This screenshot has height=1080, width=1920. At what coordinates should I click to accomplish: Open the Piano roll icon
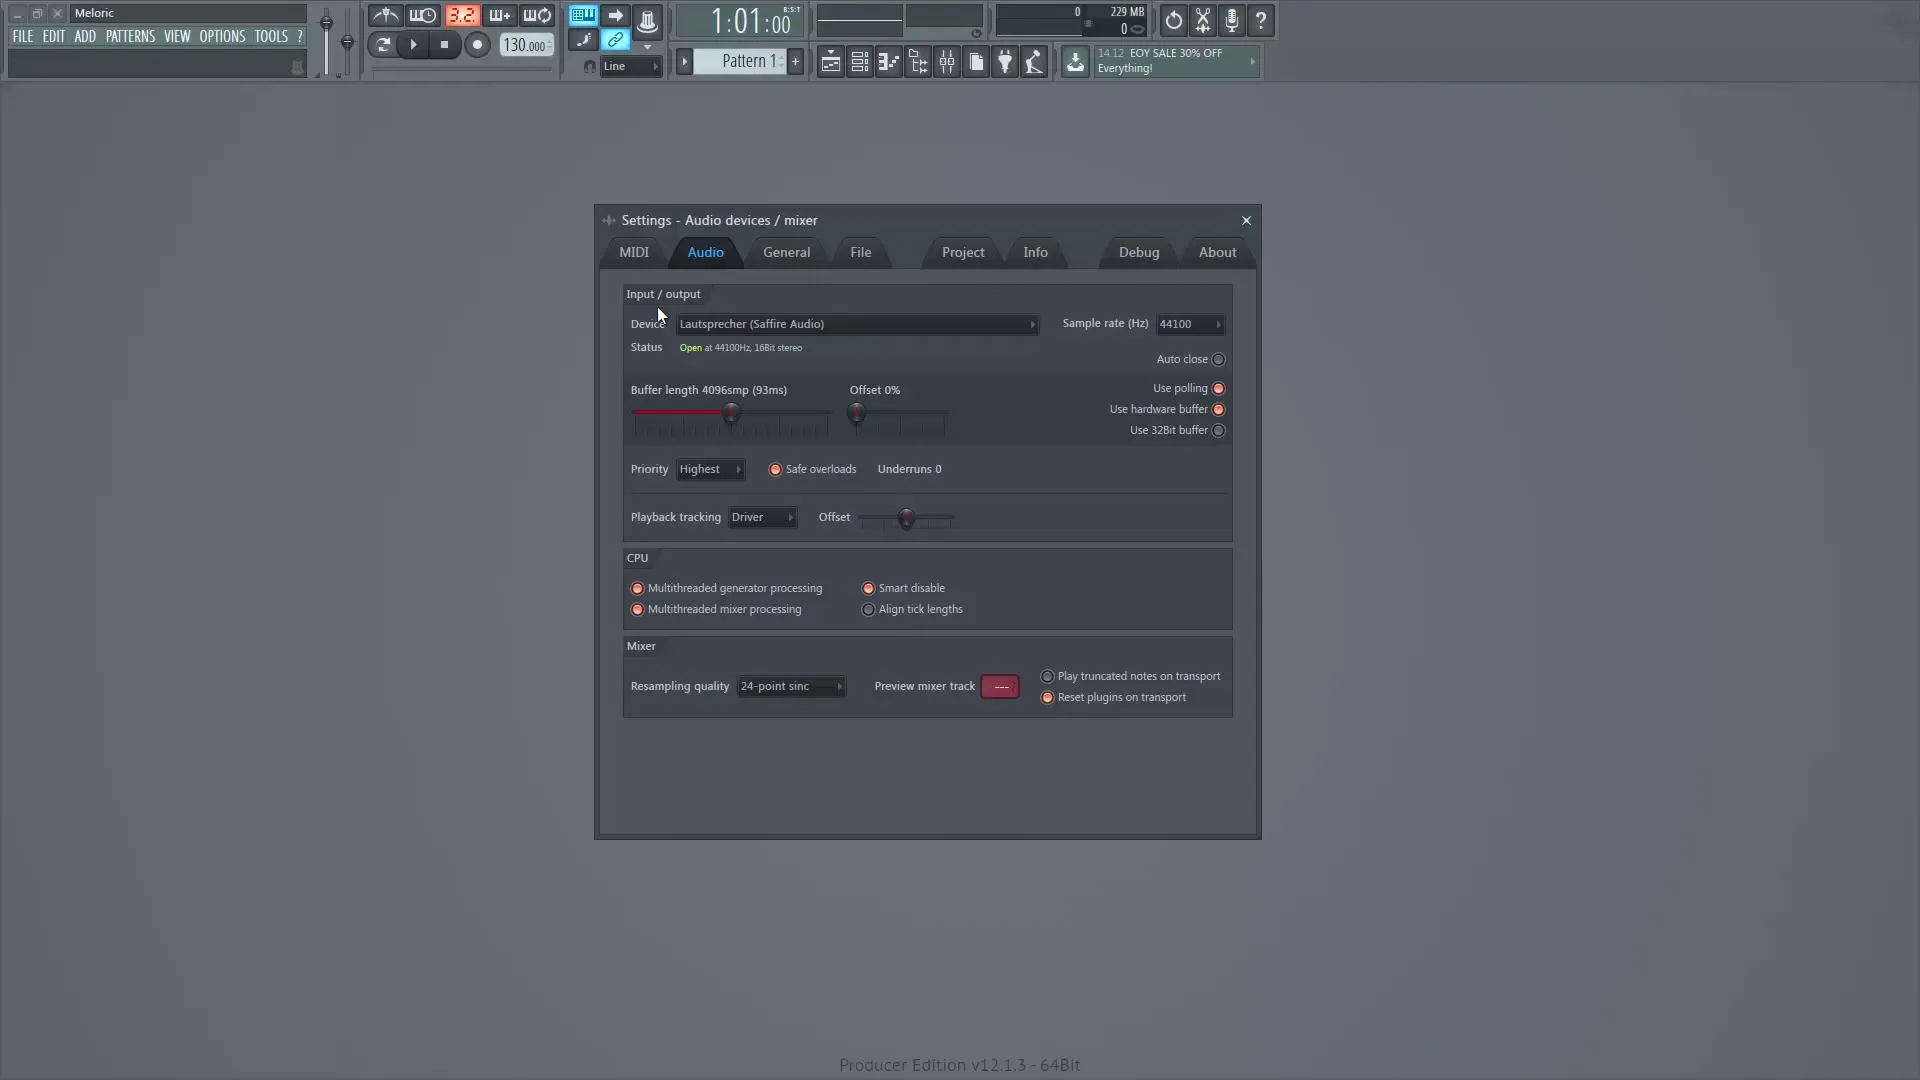(888, 62)
